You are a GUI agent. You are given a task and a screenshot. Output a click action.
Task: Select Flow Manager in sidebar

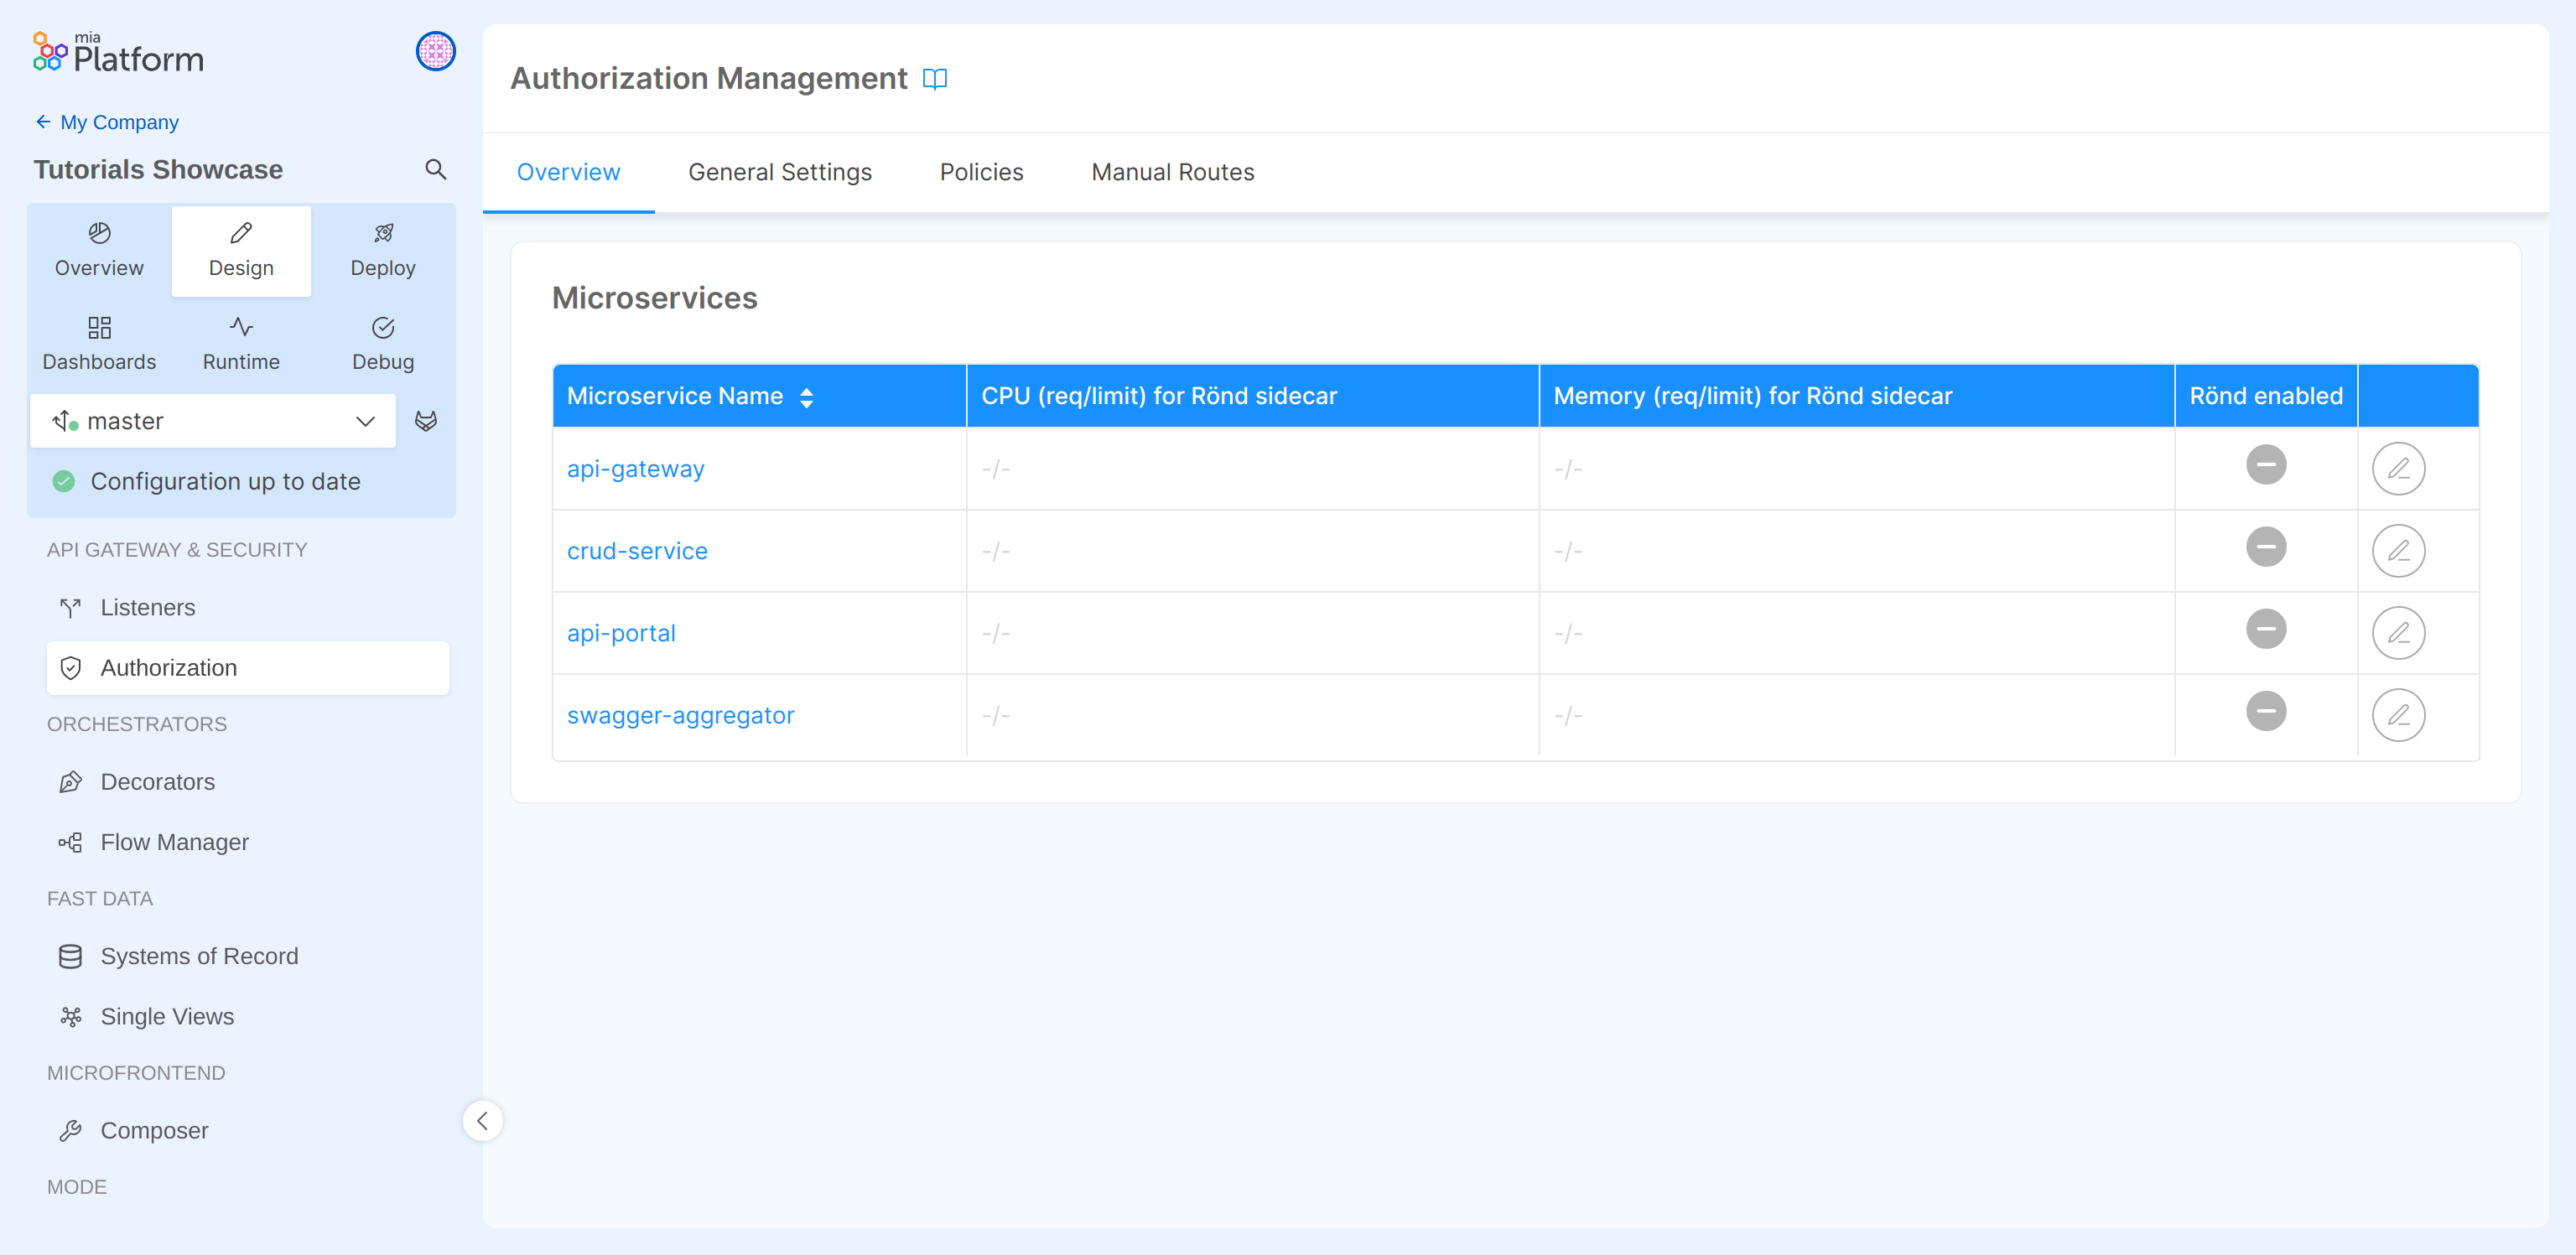(174, 842)
